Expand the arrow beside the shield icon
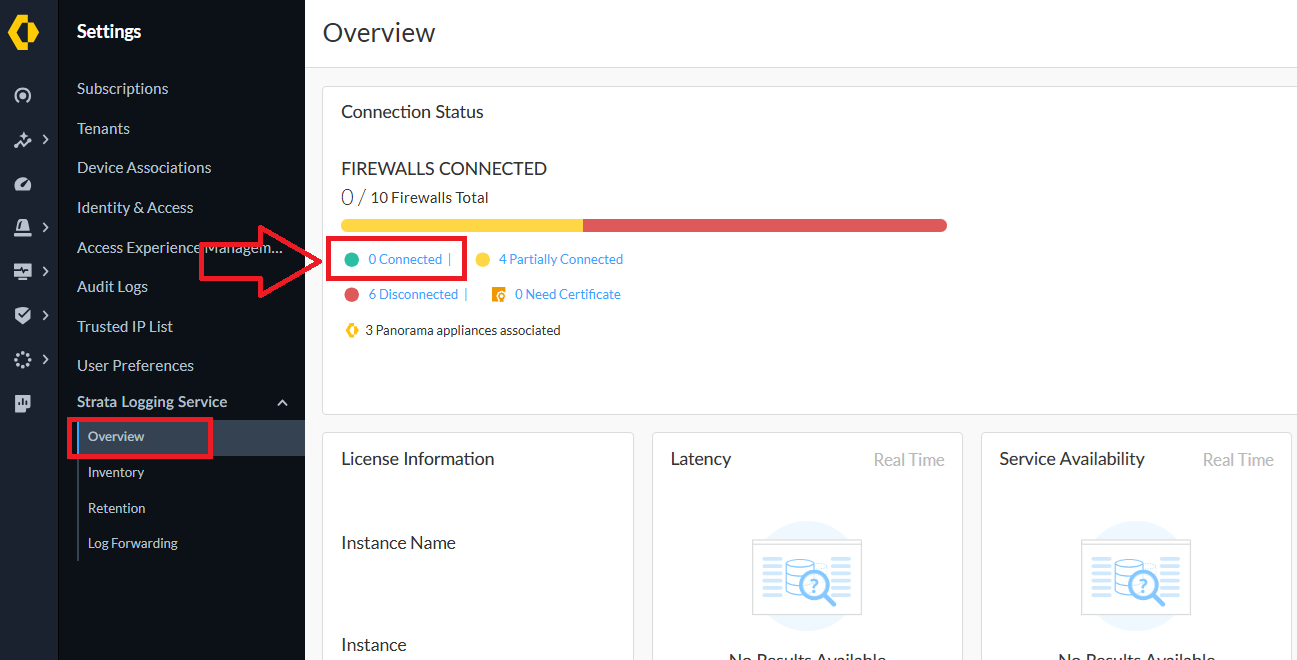The image size is (1297, 660). pyautogui.click(x=45, y=316)
